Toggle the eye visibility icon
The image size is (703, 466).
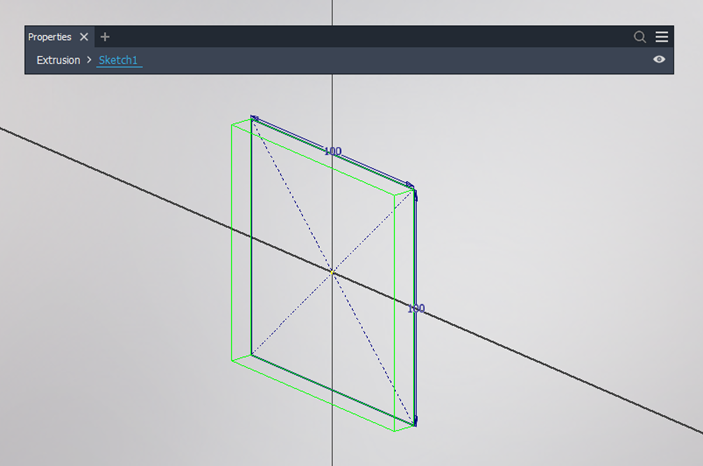[659, 60]
